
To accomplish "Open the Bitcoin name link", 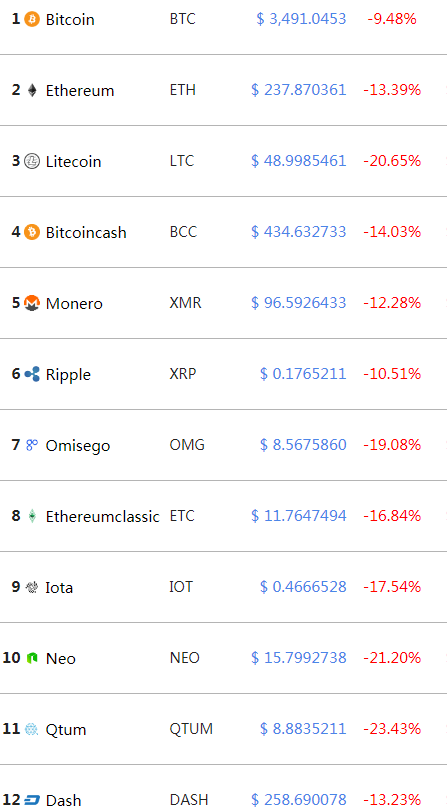I will click(70, 20).
